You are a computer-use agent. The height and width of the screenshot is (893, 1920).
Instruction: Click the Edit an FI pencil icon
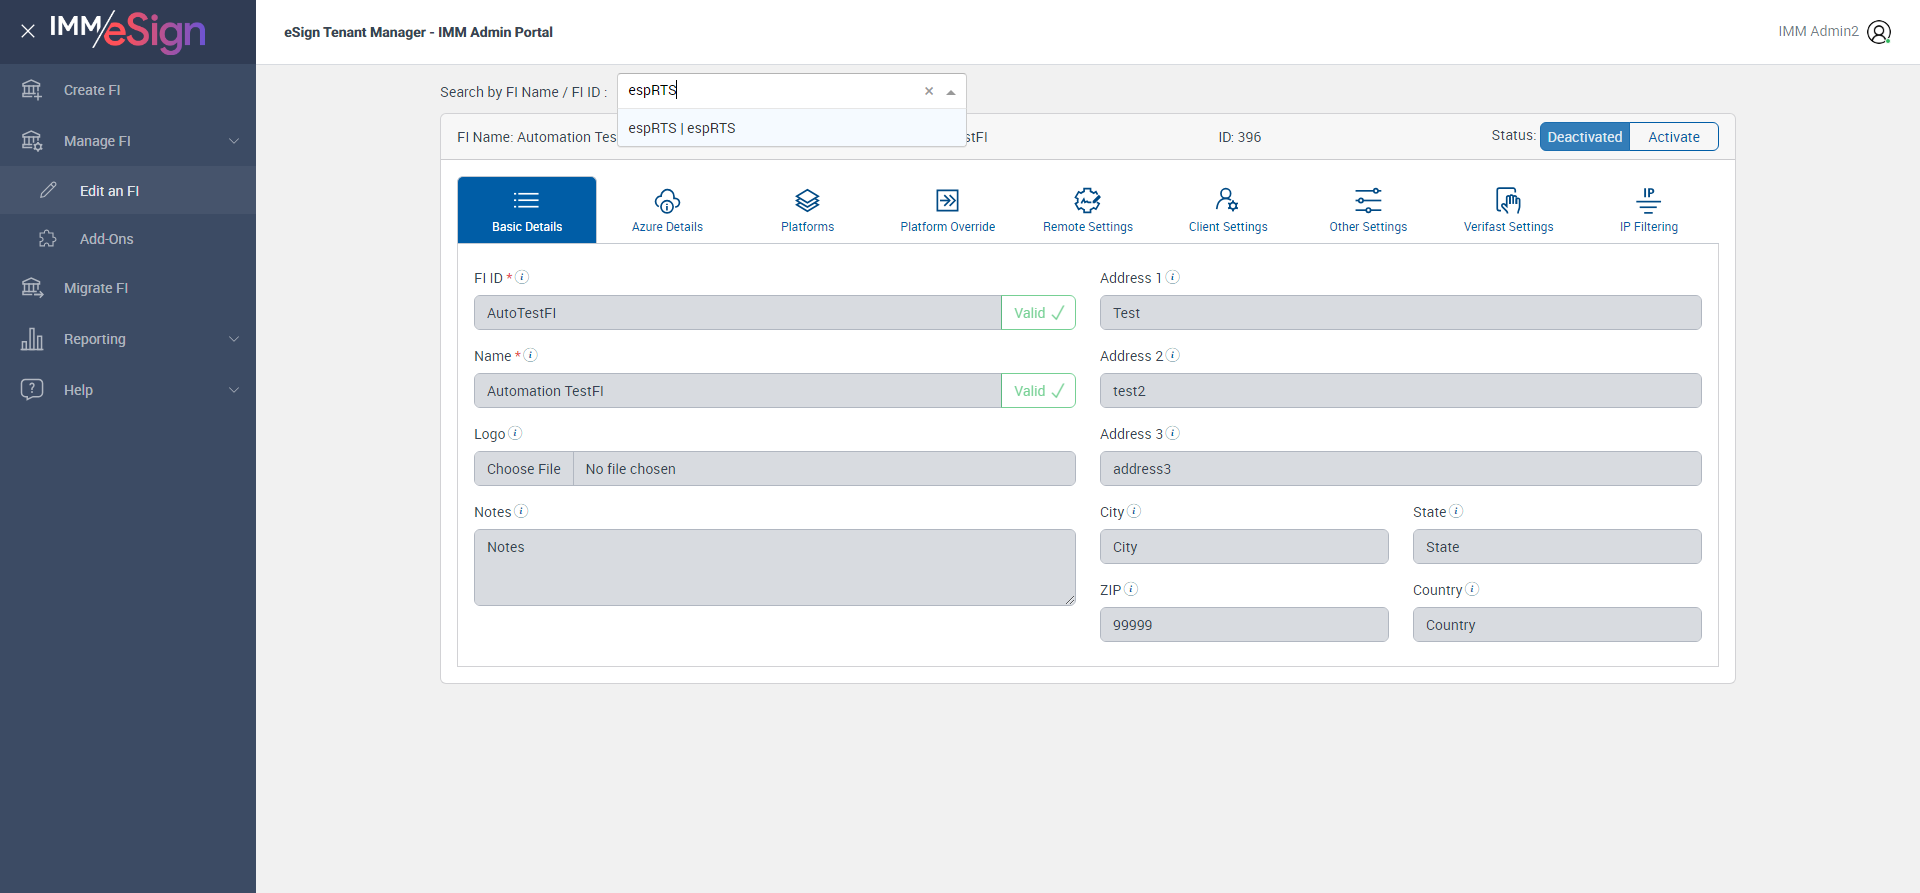click(48, 190)
